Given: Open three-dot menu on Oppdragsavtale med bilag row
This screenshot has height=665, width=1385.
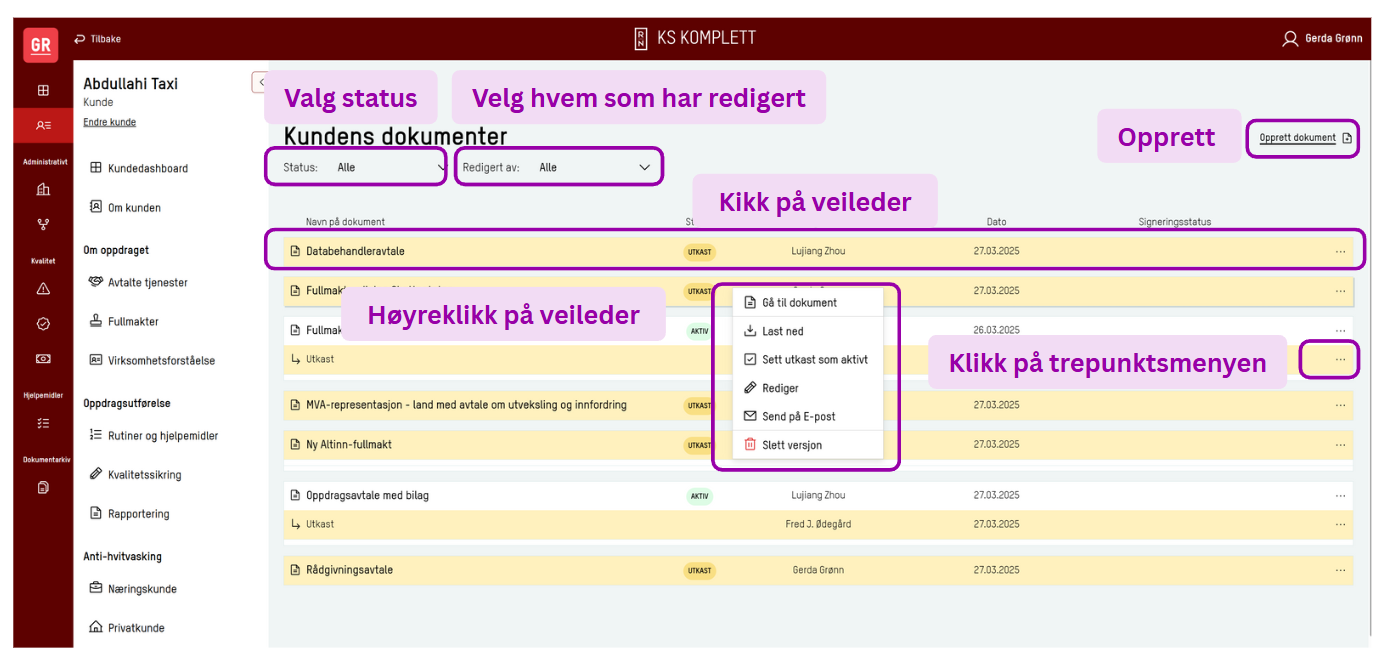Looking at the screenshot, I should point(1340,495).
